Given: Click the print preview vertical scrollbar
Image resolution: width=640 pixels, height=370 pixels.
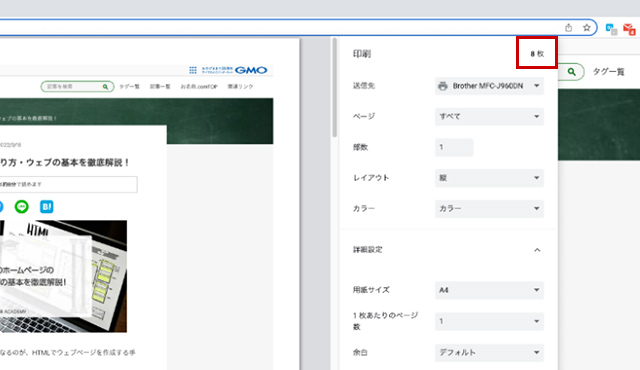Looking at the screenshot, I should pos(335,88).
